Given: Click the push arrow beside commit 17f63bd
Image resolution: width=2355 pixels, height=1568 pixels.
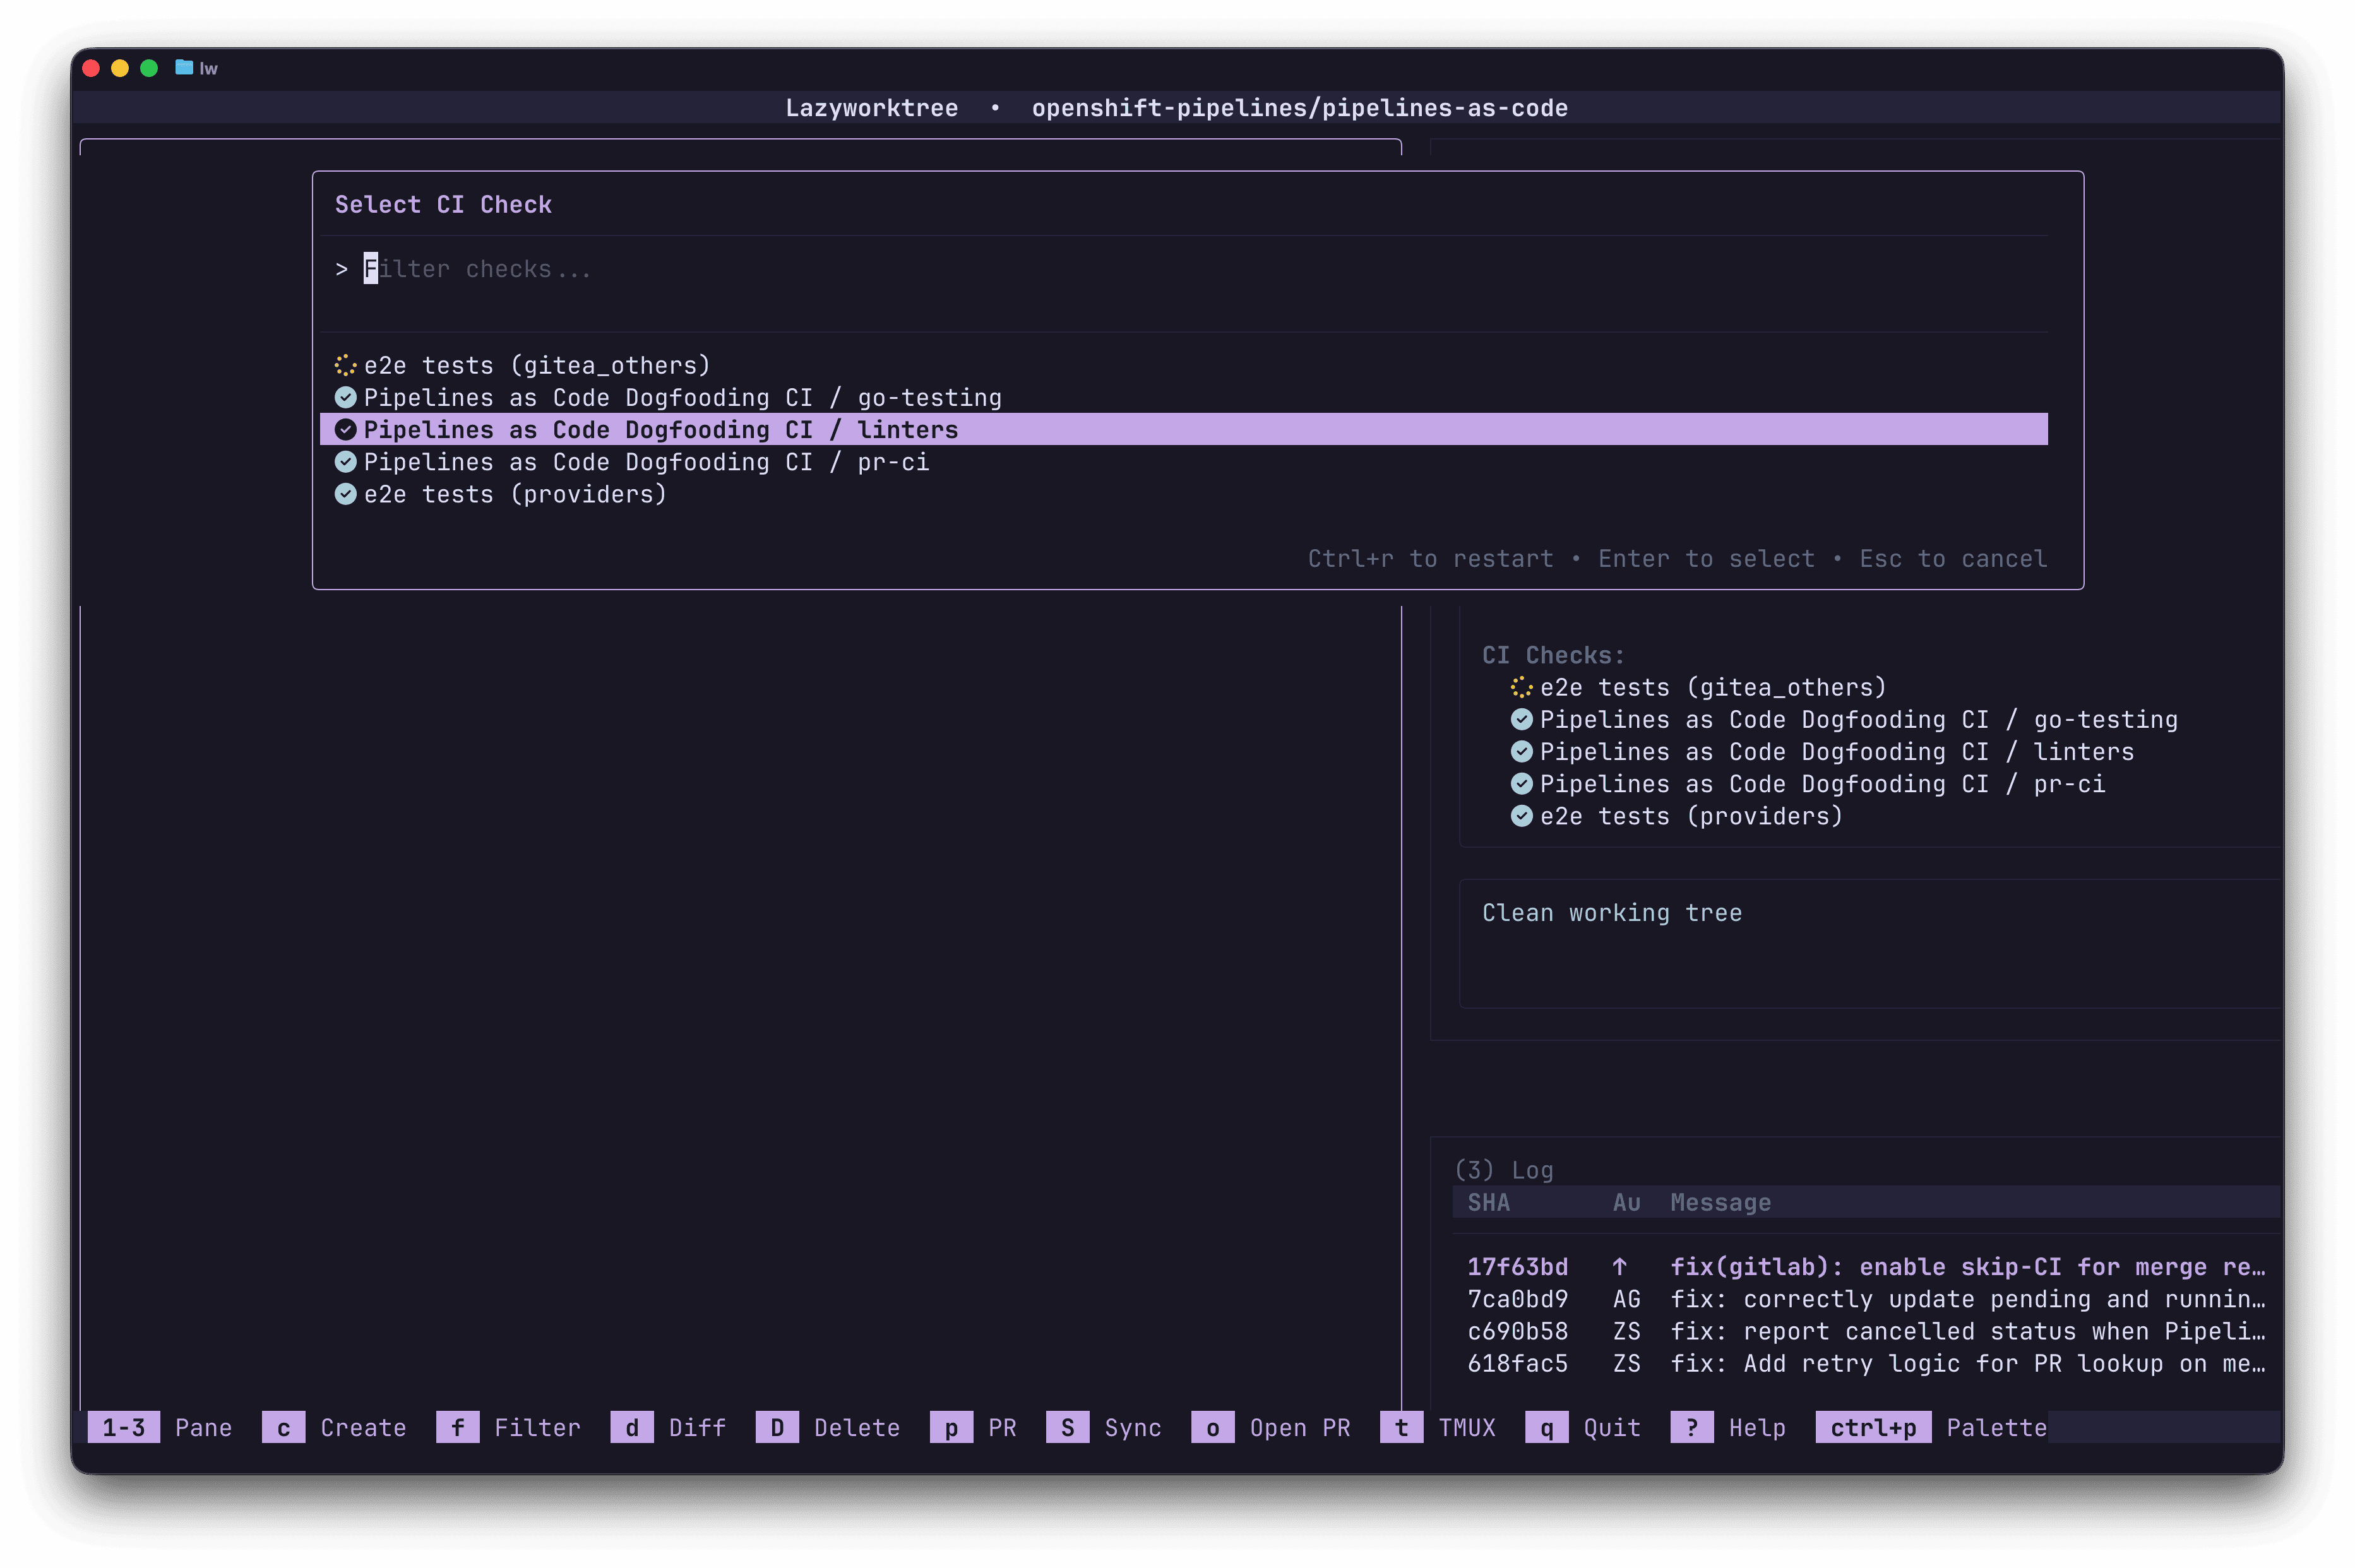Looking at the screenshot, I should click(x=1622, y=1266).
